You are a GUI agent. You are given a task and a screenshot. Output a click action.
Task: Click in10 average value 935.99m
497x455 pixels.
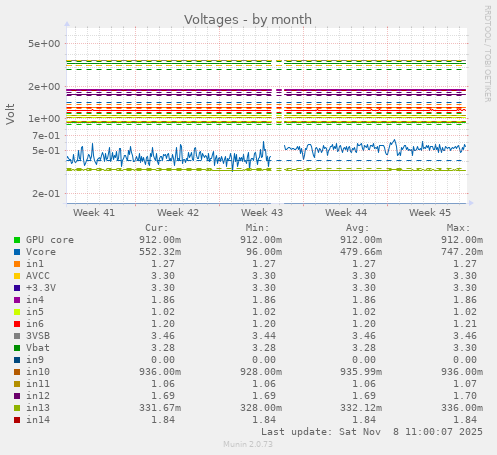pyautogui.click(x=361, y=372)
